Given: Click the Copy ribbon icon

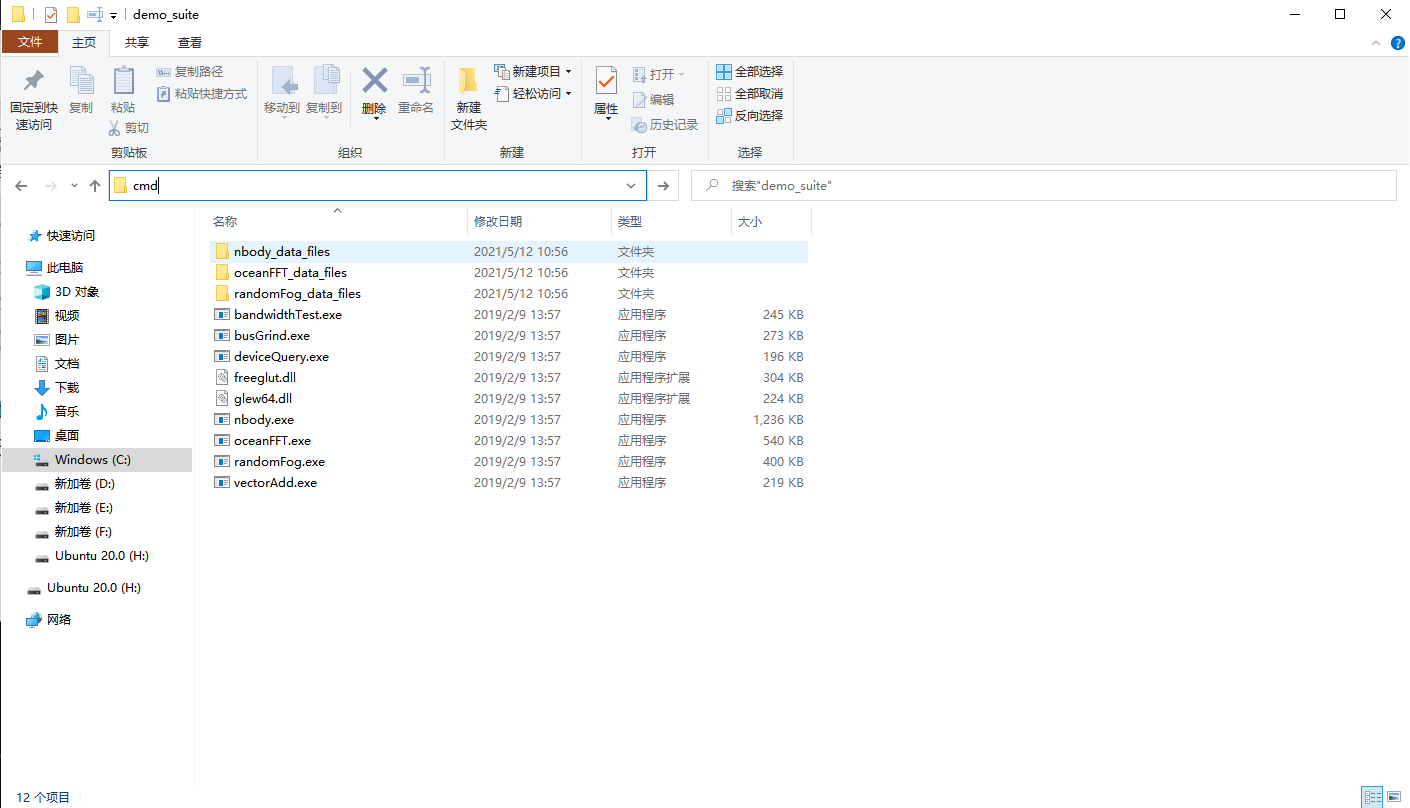Looking at the screenshot, I should [x=81, y=80].
